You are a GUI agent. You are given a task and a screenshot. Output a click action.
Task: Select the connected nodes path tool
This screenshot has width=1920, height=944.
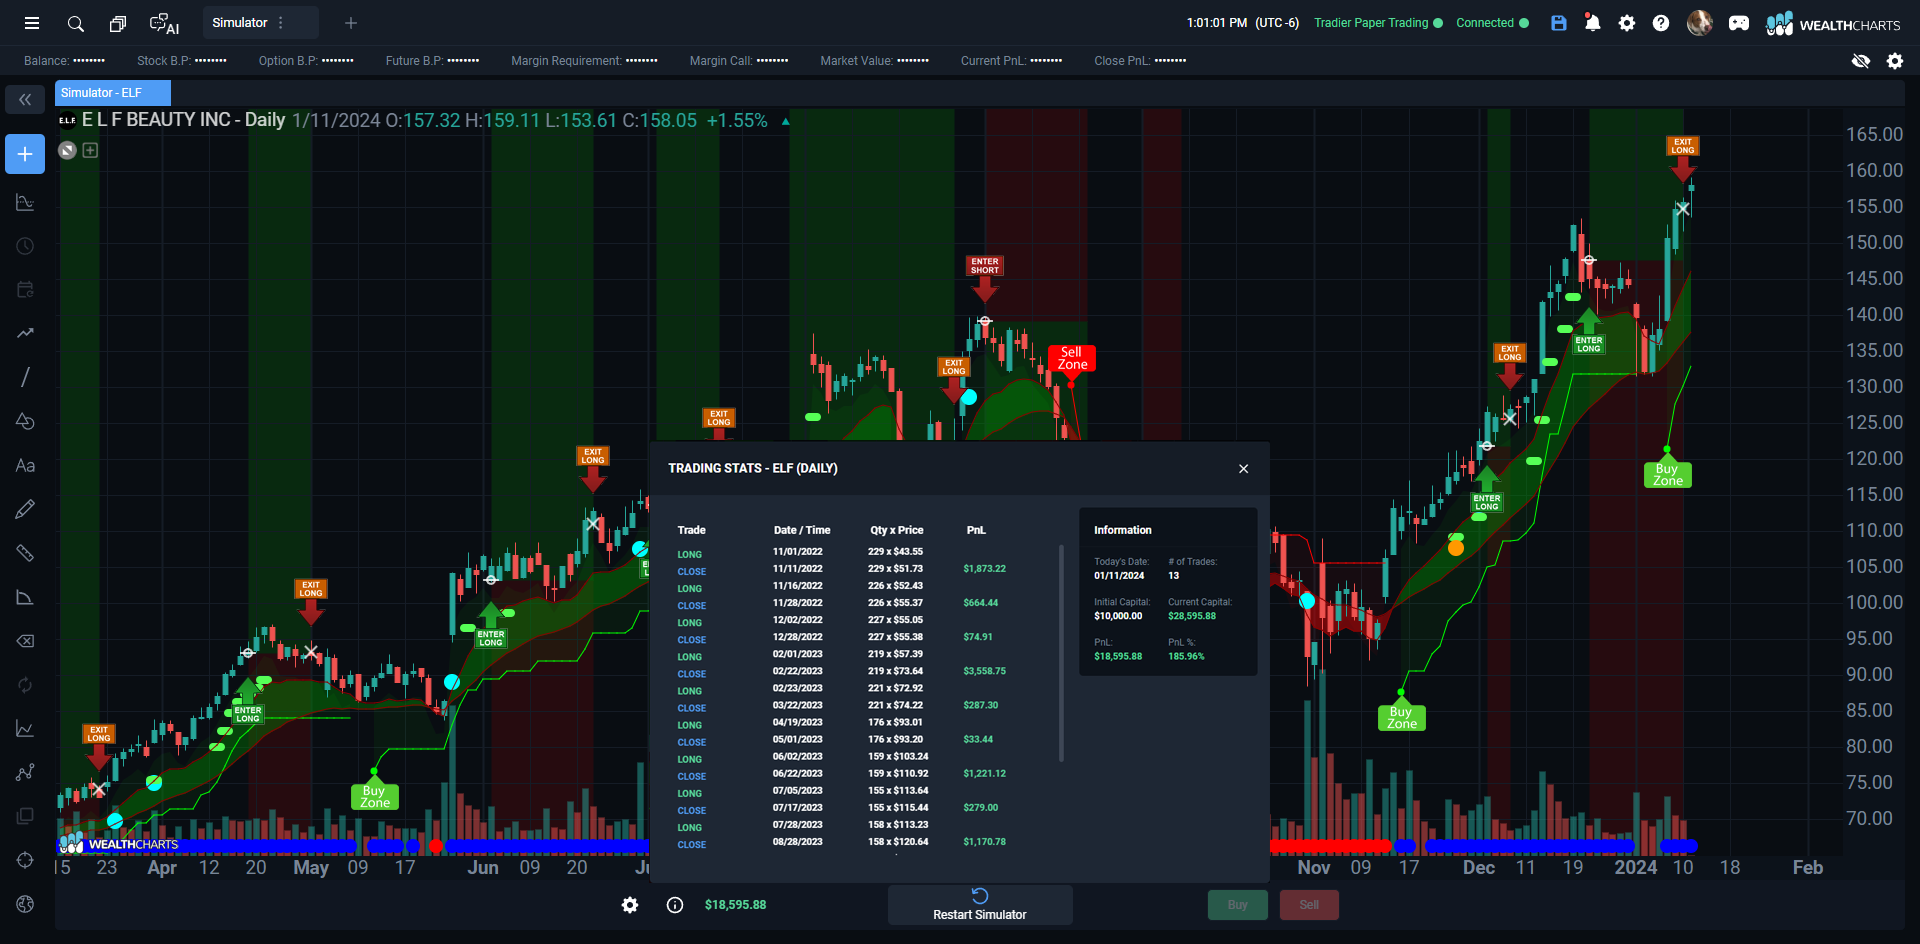point(25,772)
